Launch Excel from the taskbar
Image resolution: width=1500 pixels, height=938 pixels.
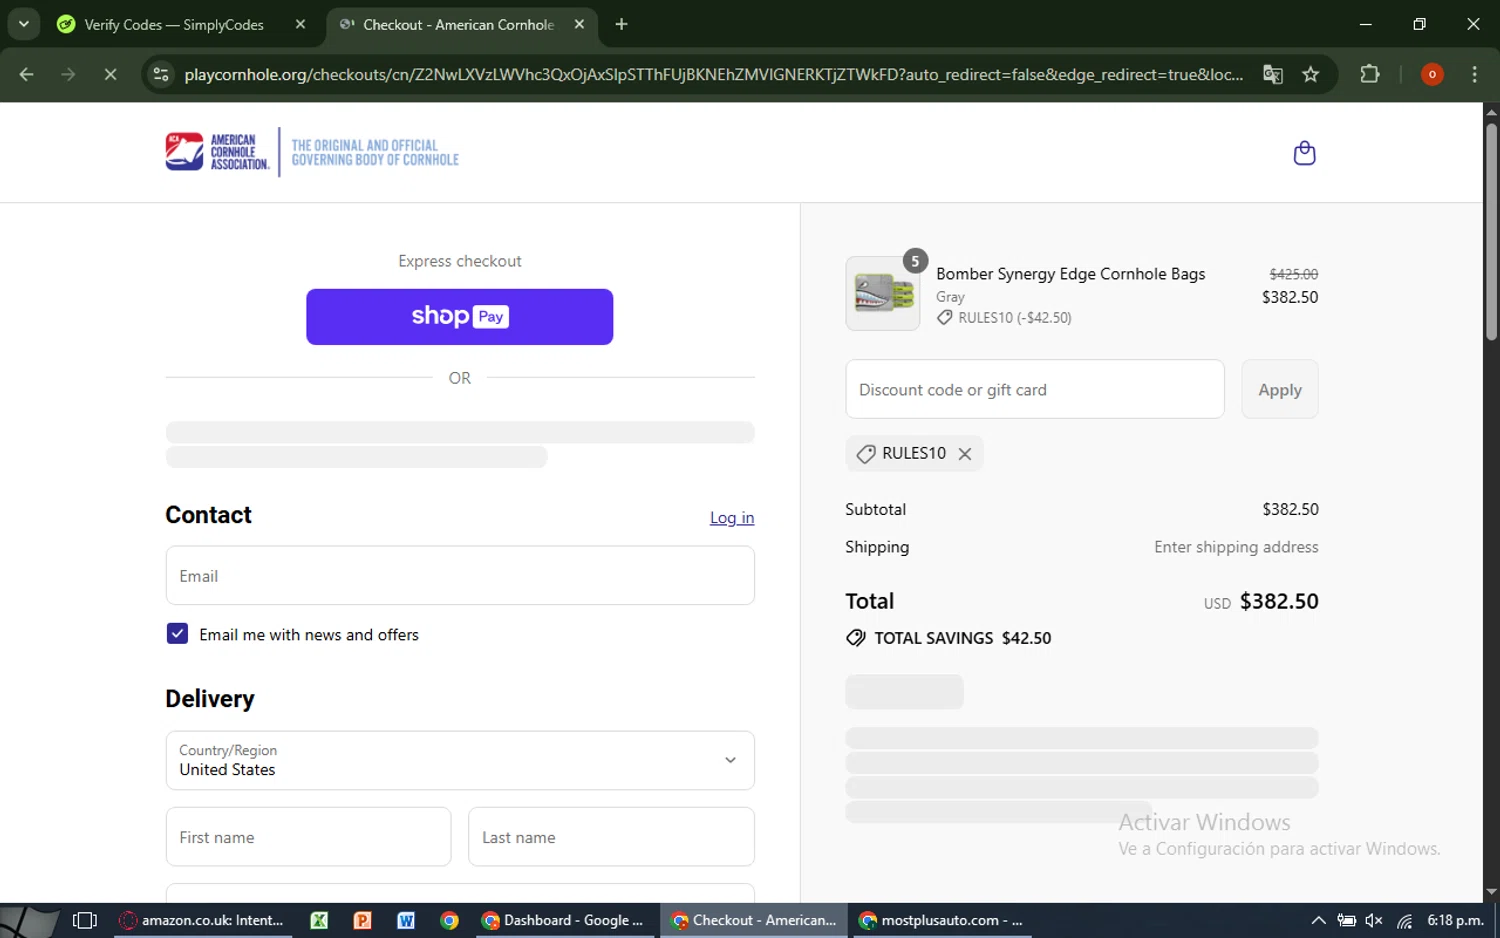319,920
